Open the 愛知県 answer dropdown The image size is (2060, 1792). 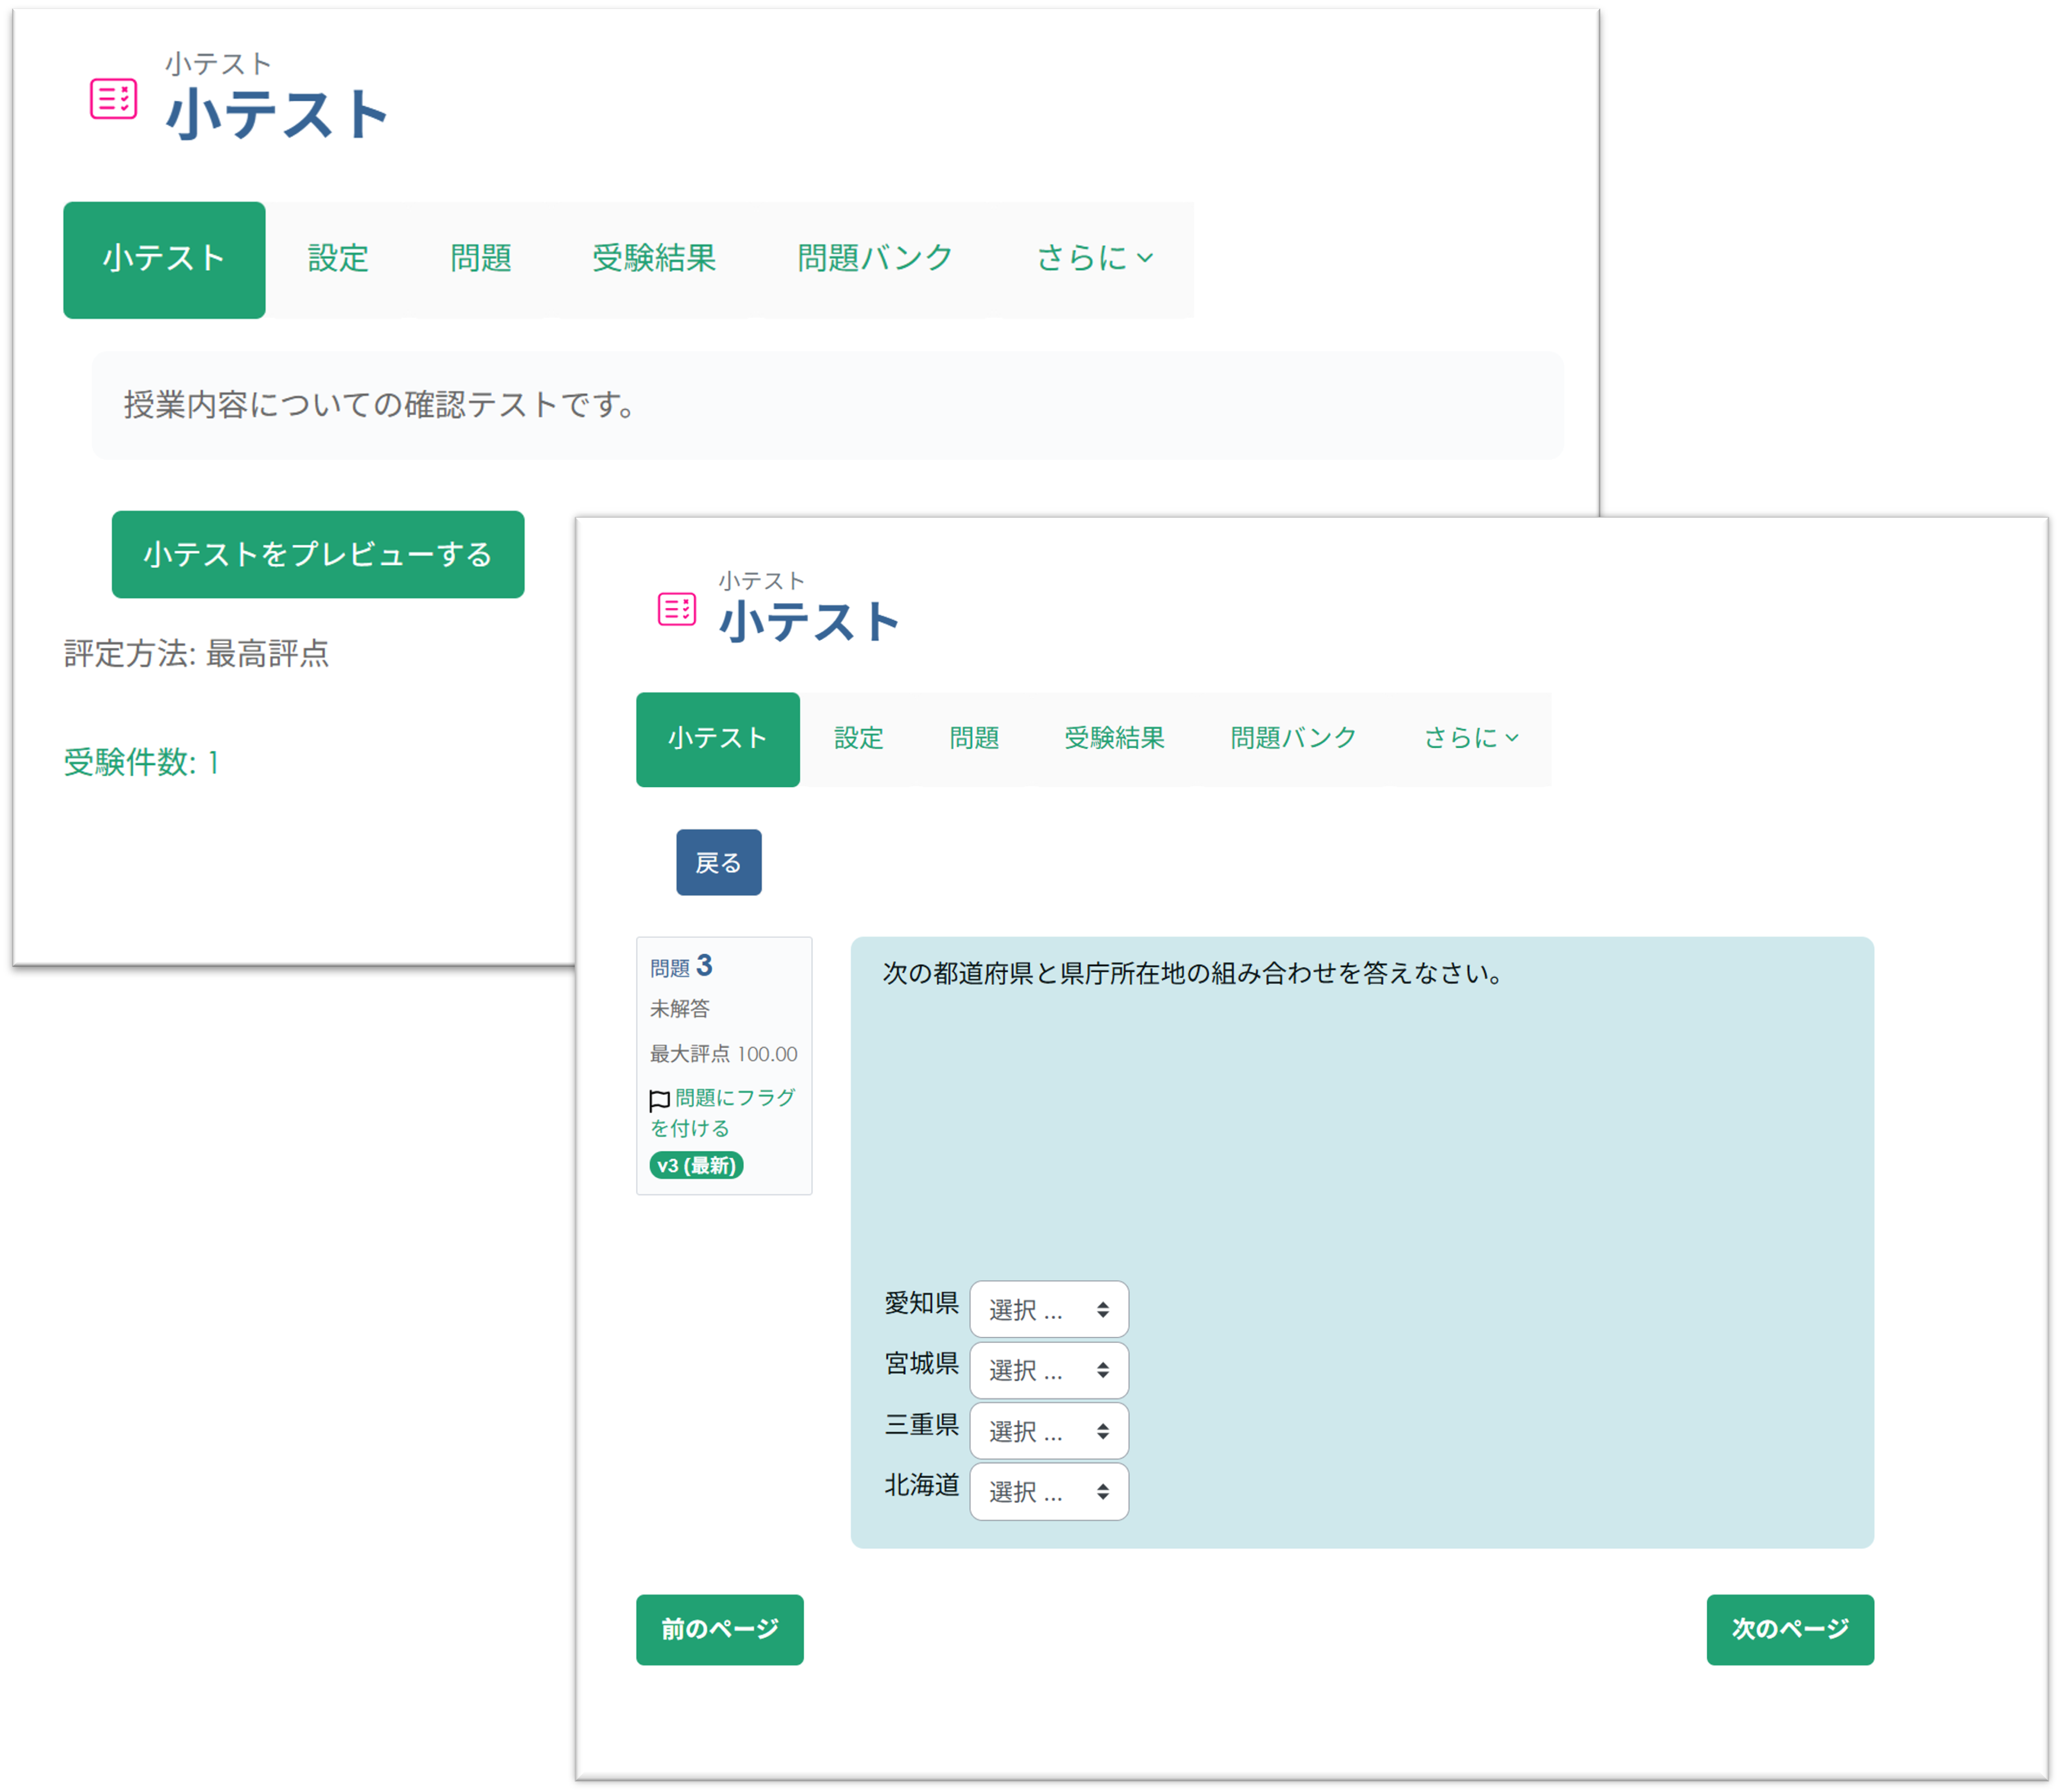pos(1048,1308)
